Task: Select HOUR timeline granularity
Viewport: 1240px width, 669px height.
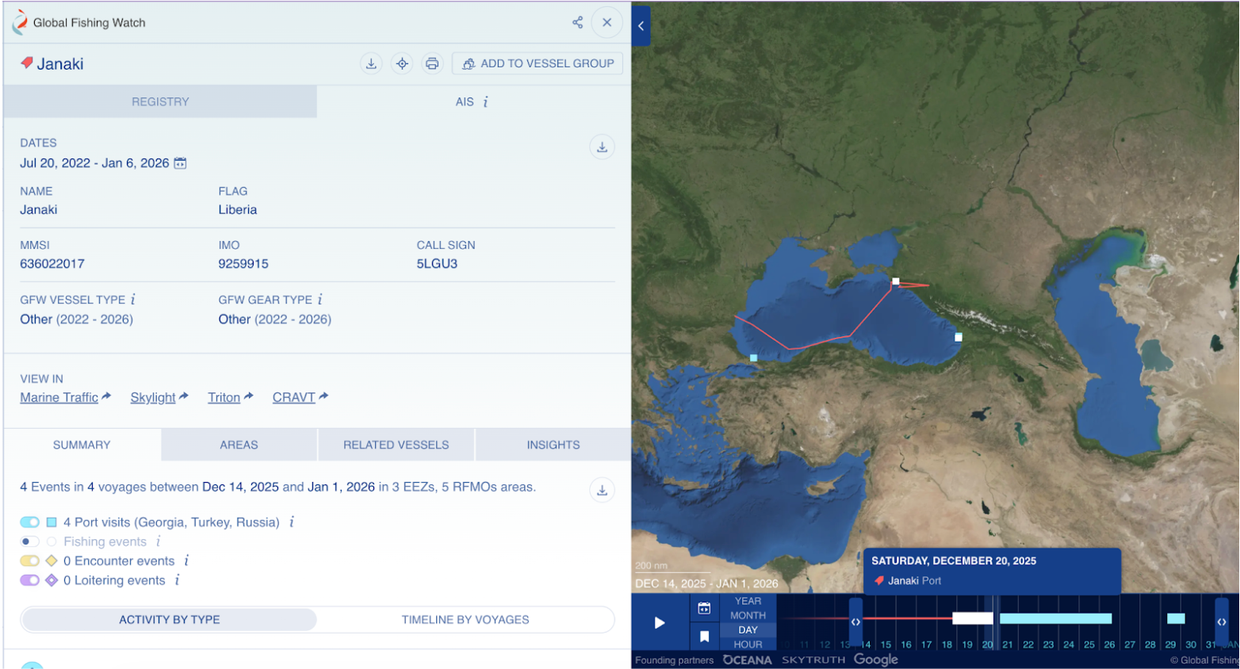Action: coord(748,645)
